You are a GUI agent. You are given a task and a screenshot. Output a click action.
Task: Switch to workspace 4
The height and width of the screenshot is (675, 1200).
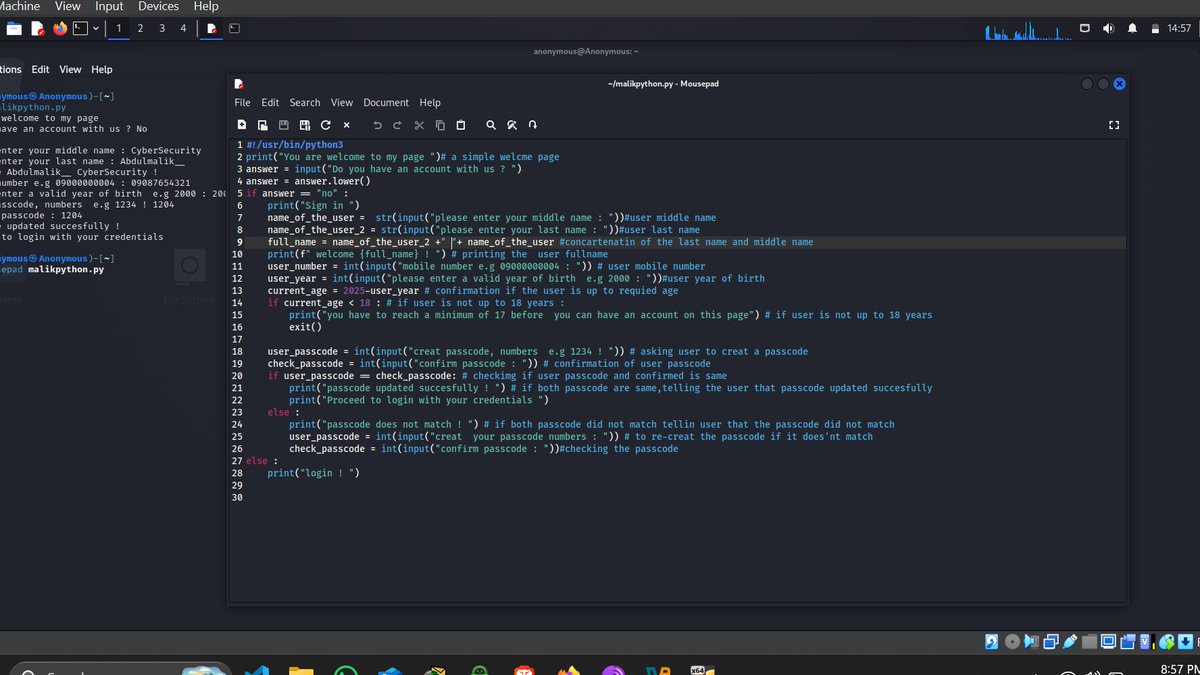pos(183,28)
